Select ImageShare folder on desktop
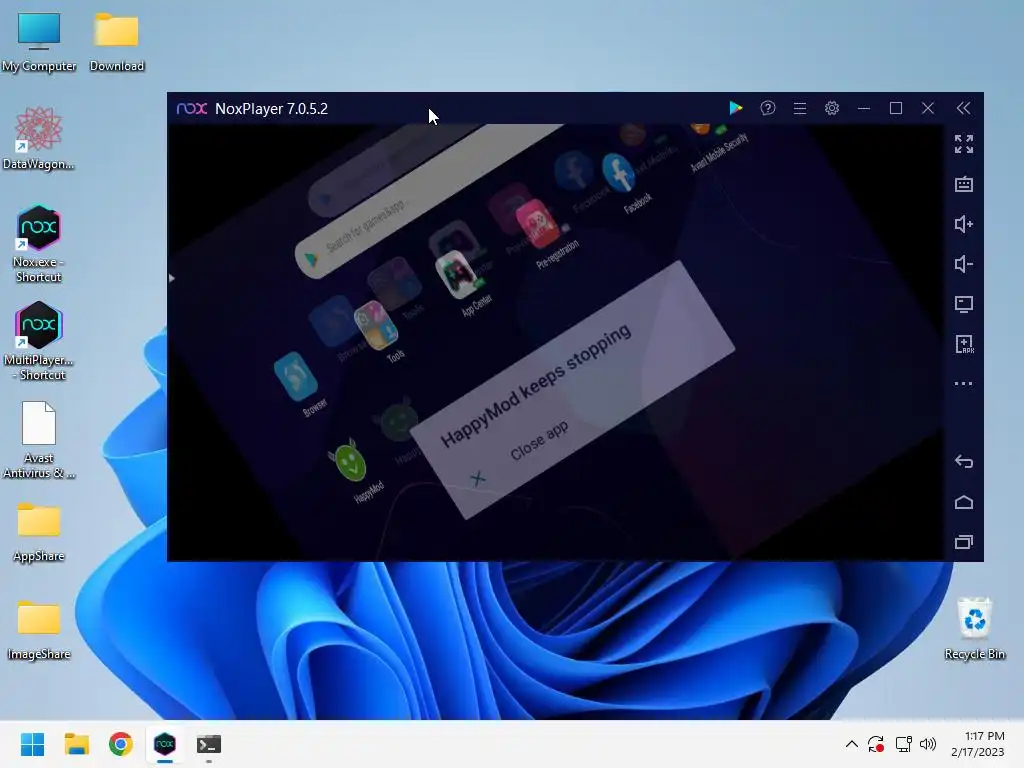 click(39, 630)
